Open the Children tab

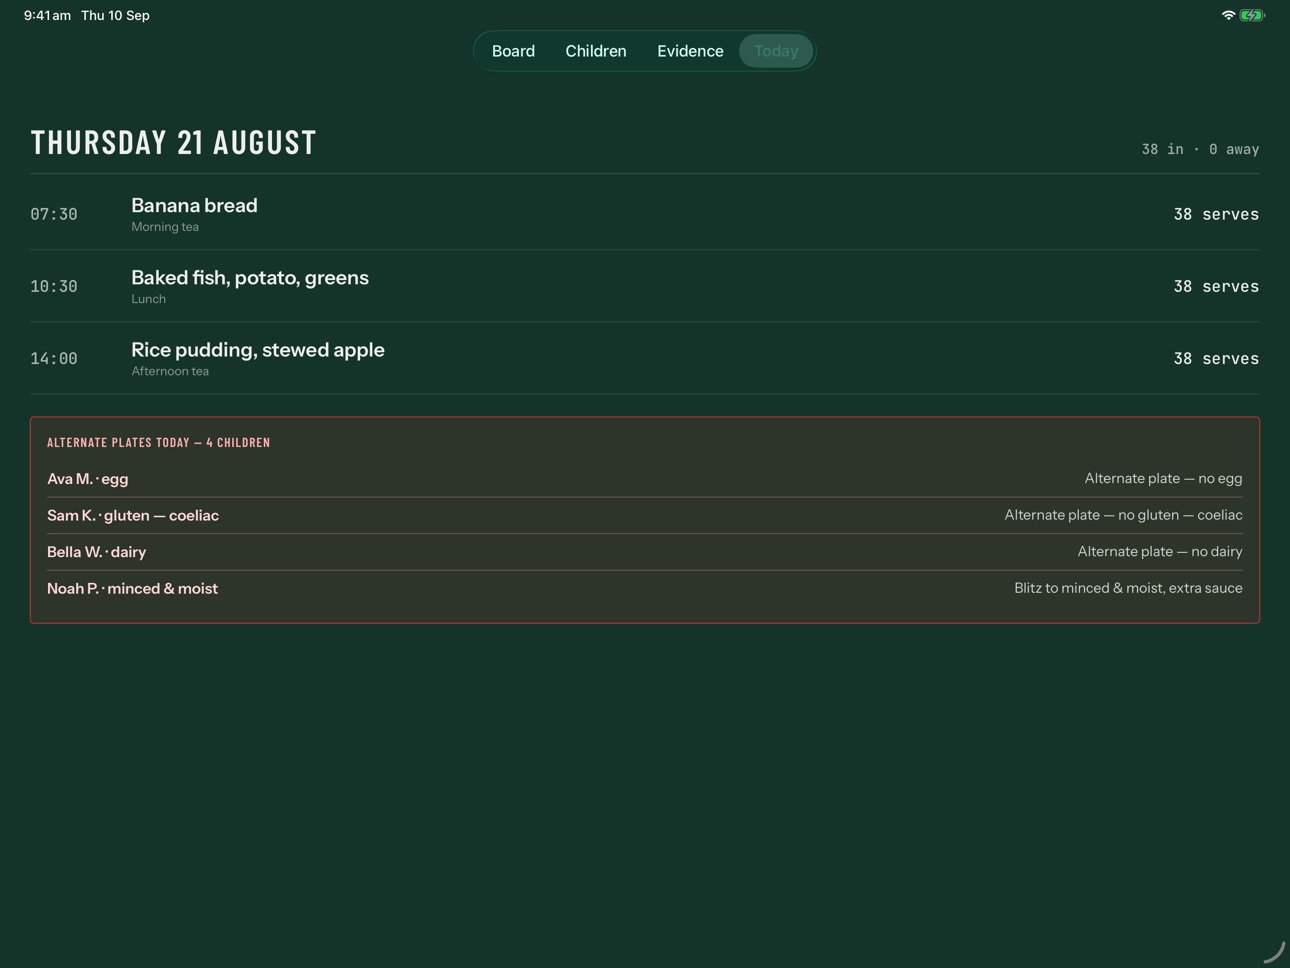tap(596, 51)
